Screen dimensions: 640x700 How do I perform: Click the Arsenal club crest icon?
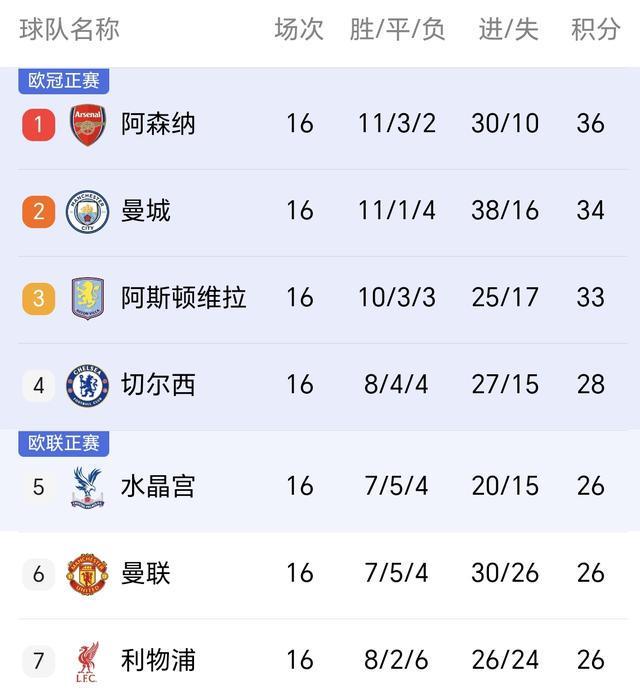87,124
